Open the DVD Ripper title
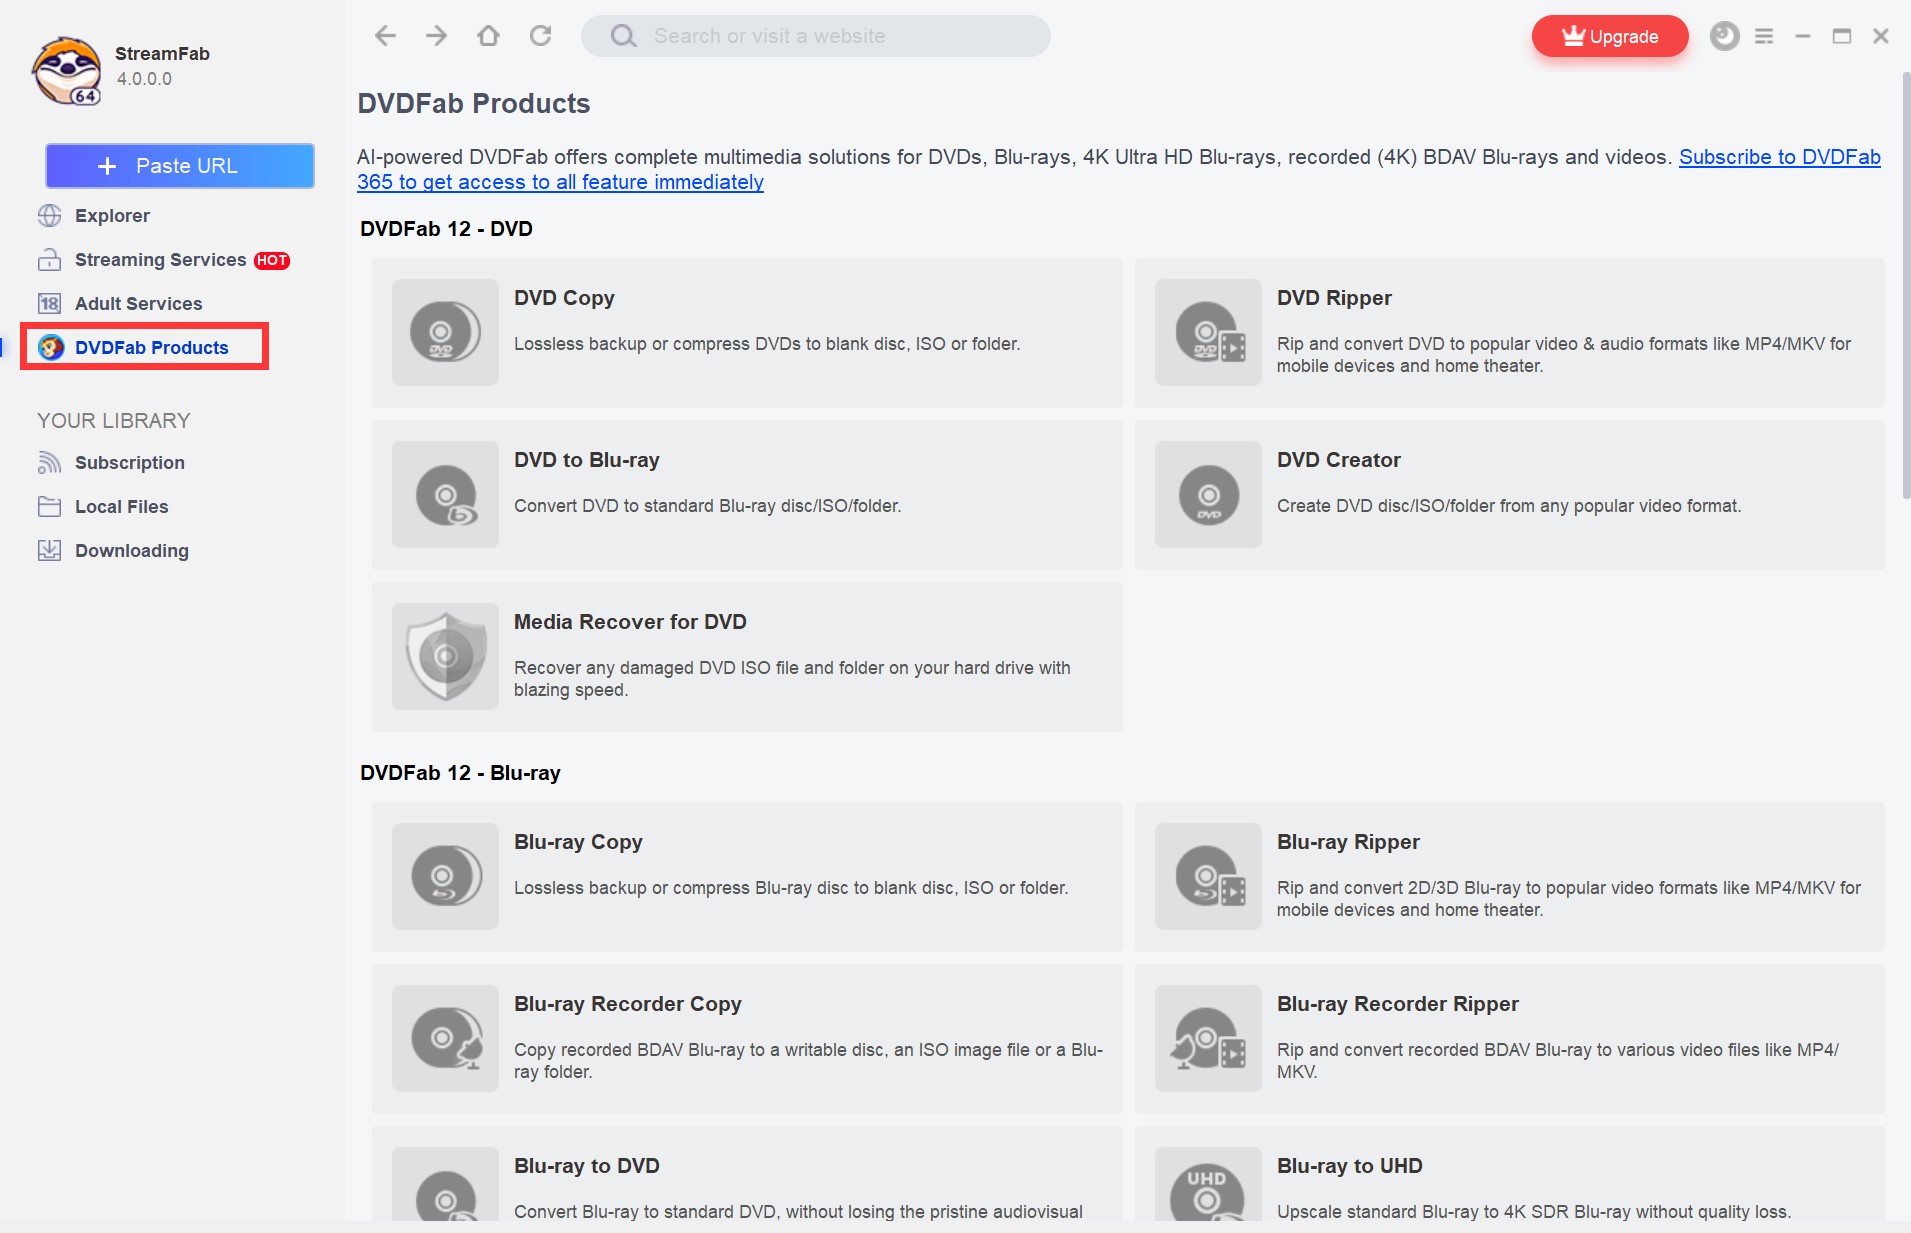The width and height of the screenshot is (1911, 1233). tap(1334, 298)
